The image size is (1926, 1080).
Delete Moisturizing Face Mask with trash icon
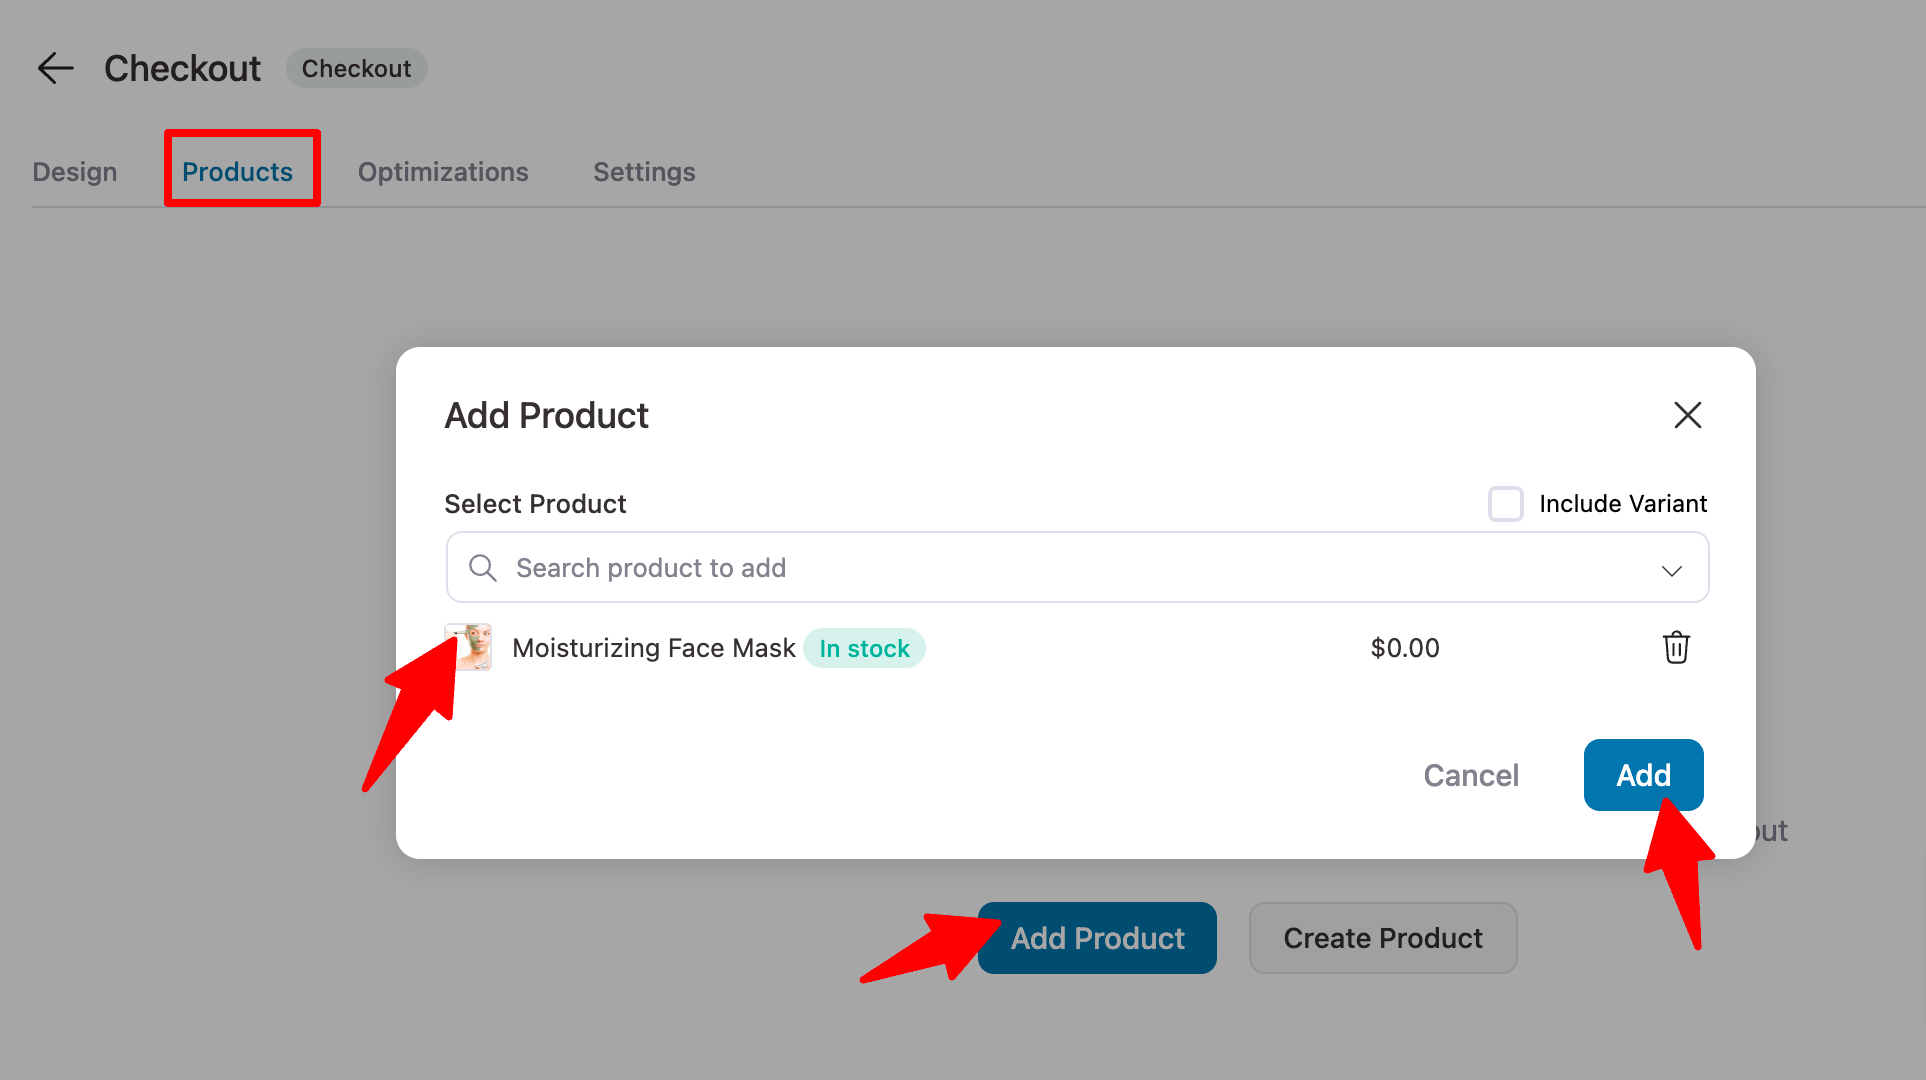(1676, 648)
